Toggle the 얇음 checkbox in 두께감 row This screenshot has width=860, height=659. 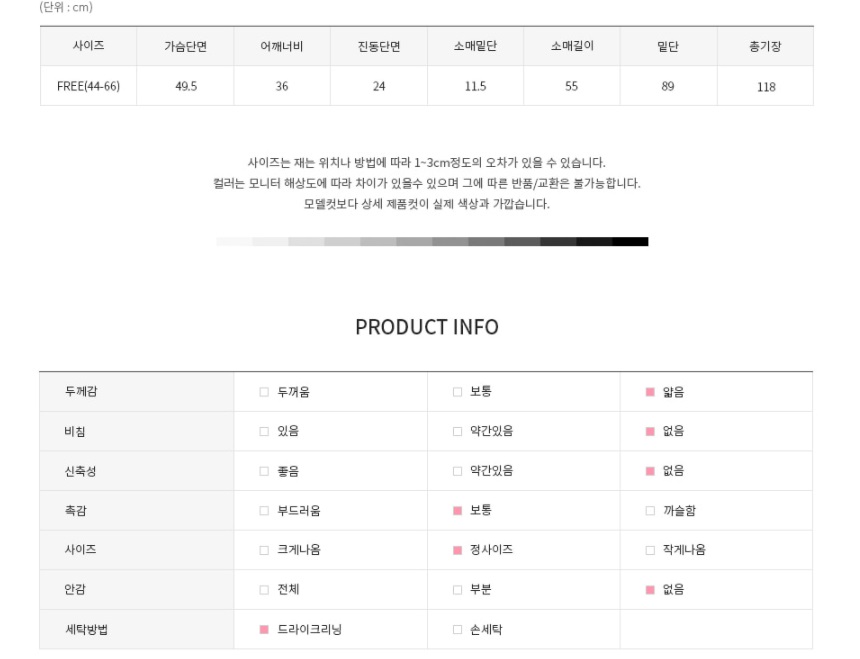coord(650,392)
